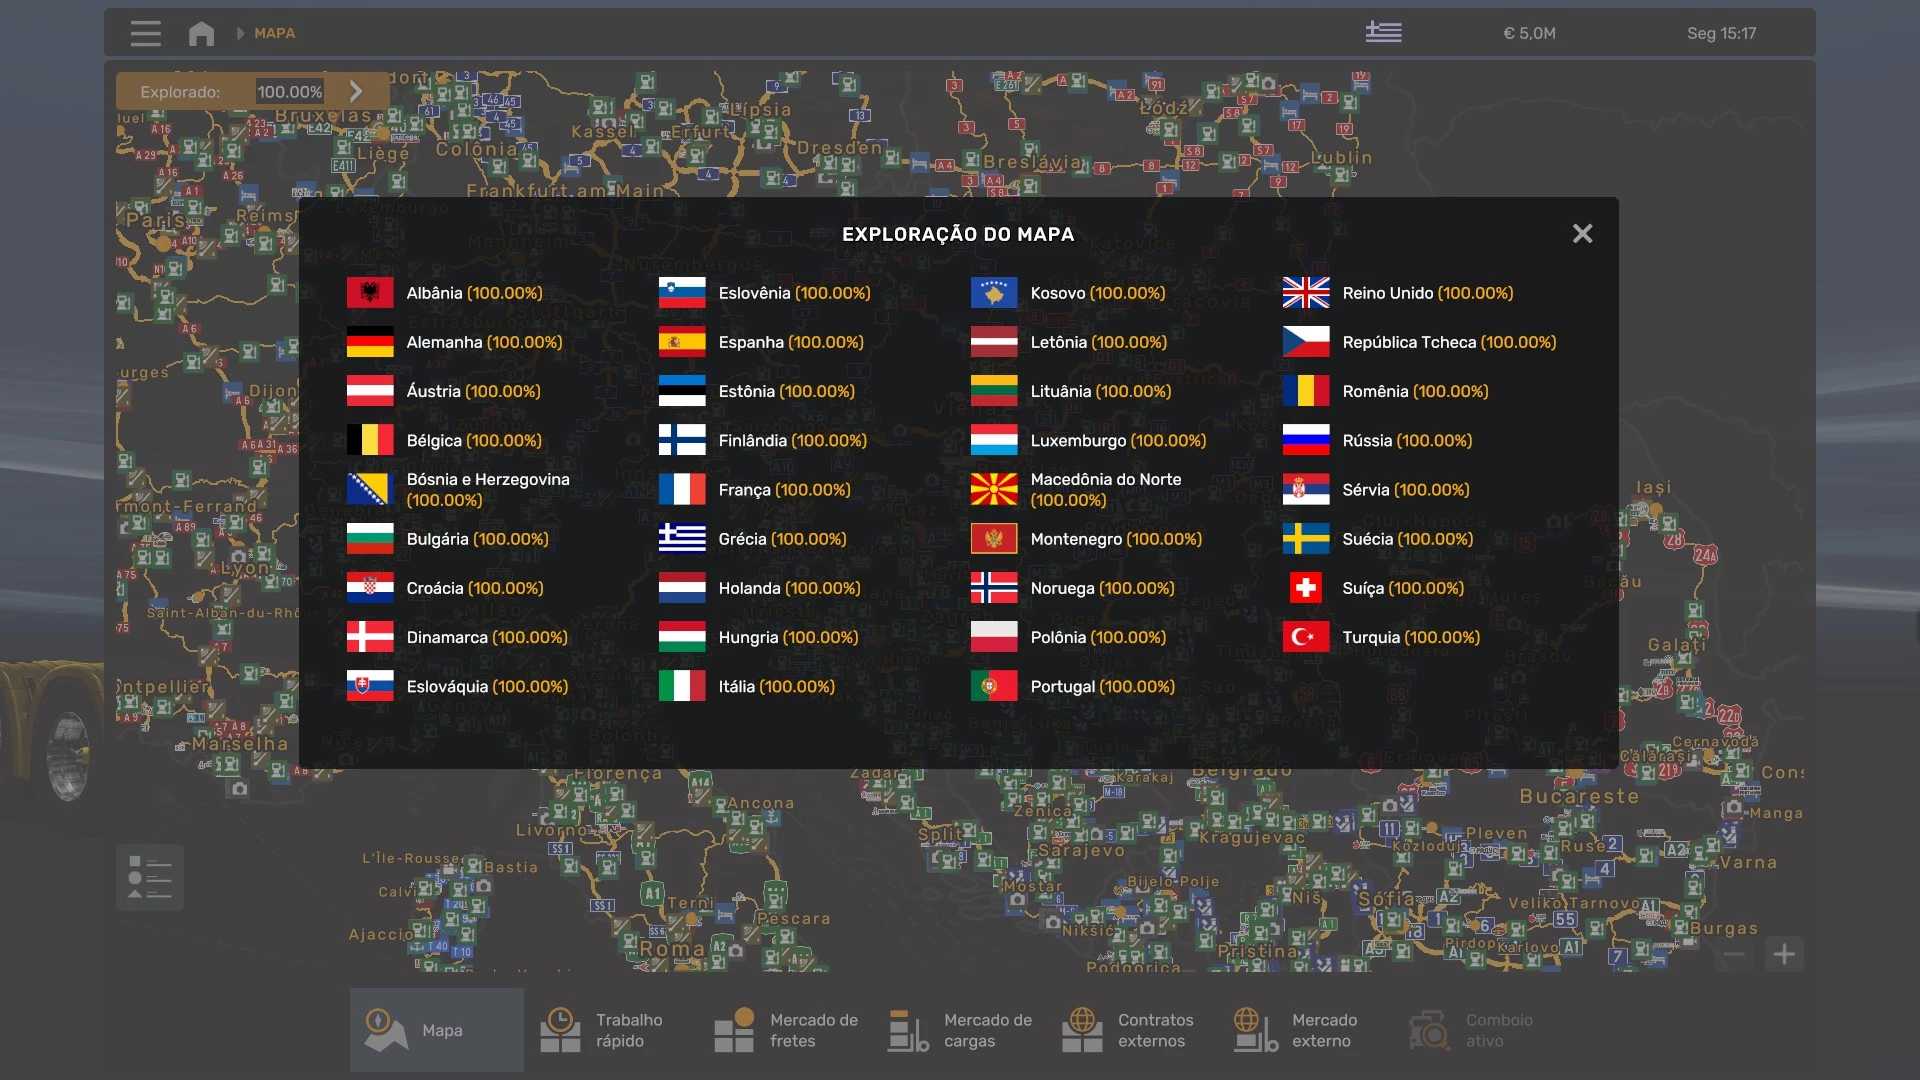Open the map legend list icon
This screenshot has width=1920, height=1080.
[150, 877]
